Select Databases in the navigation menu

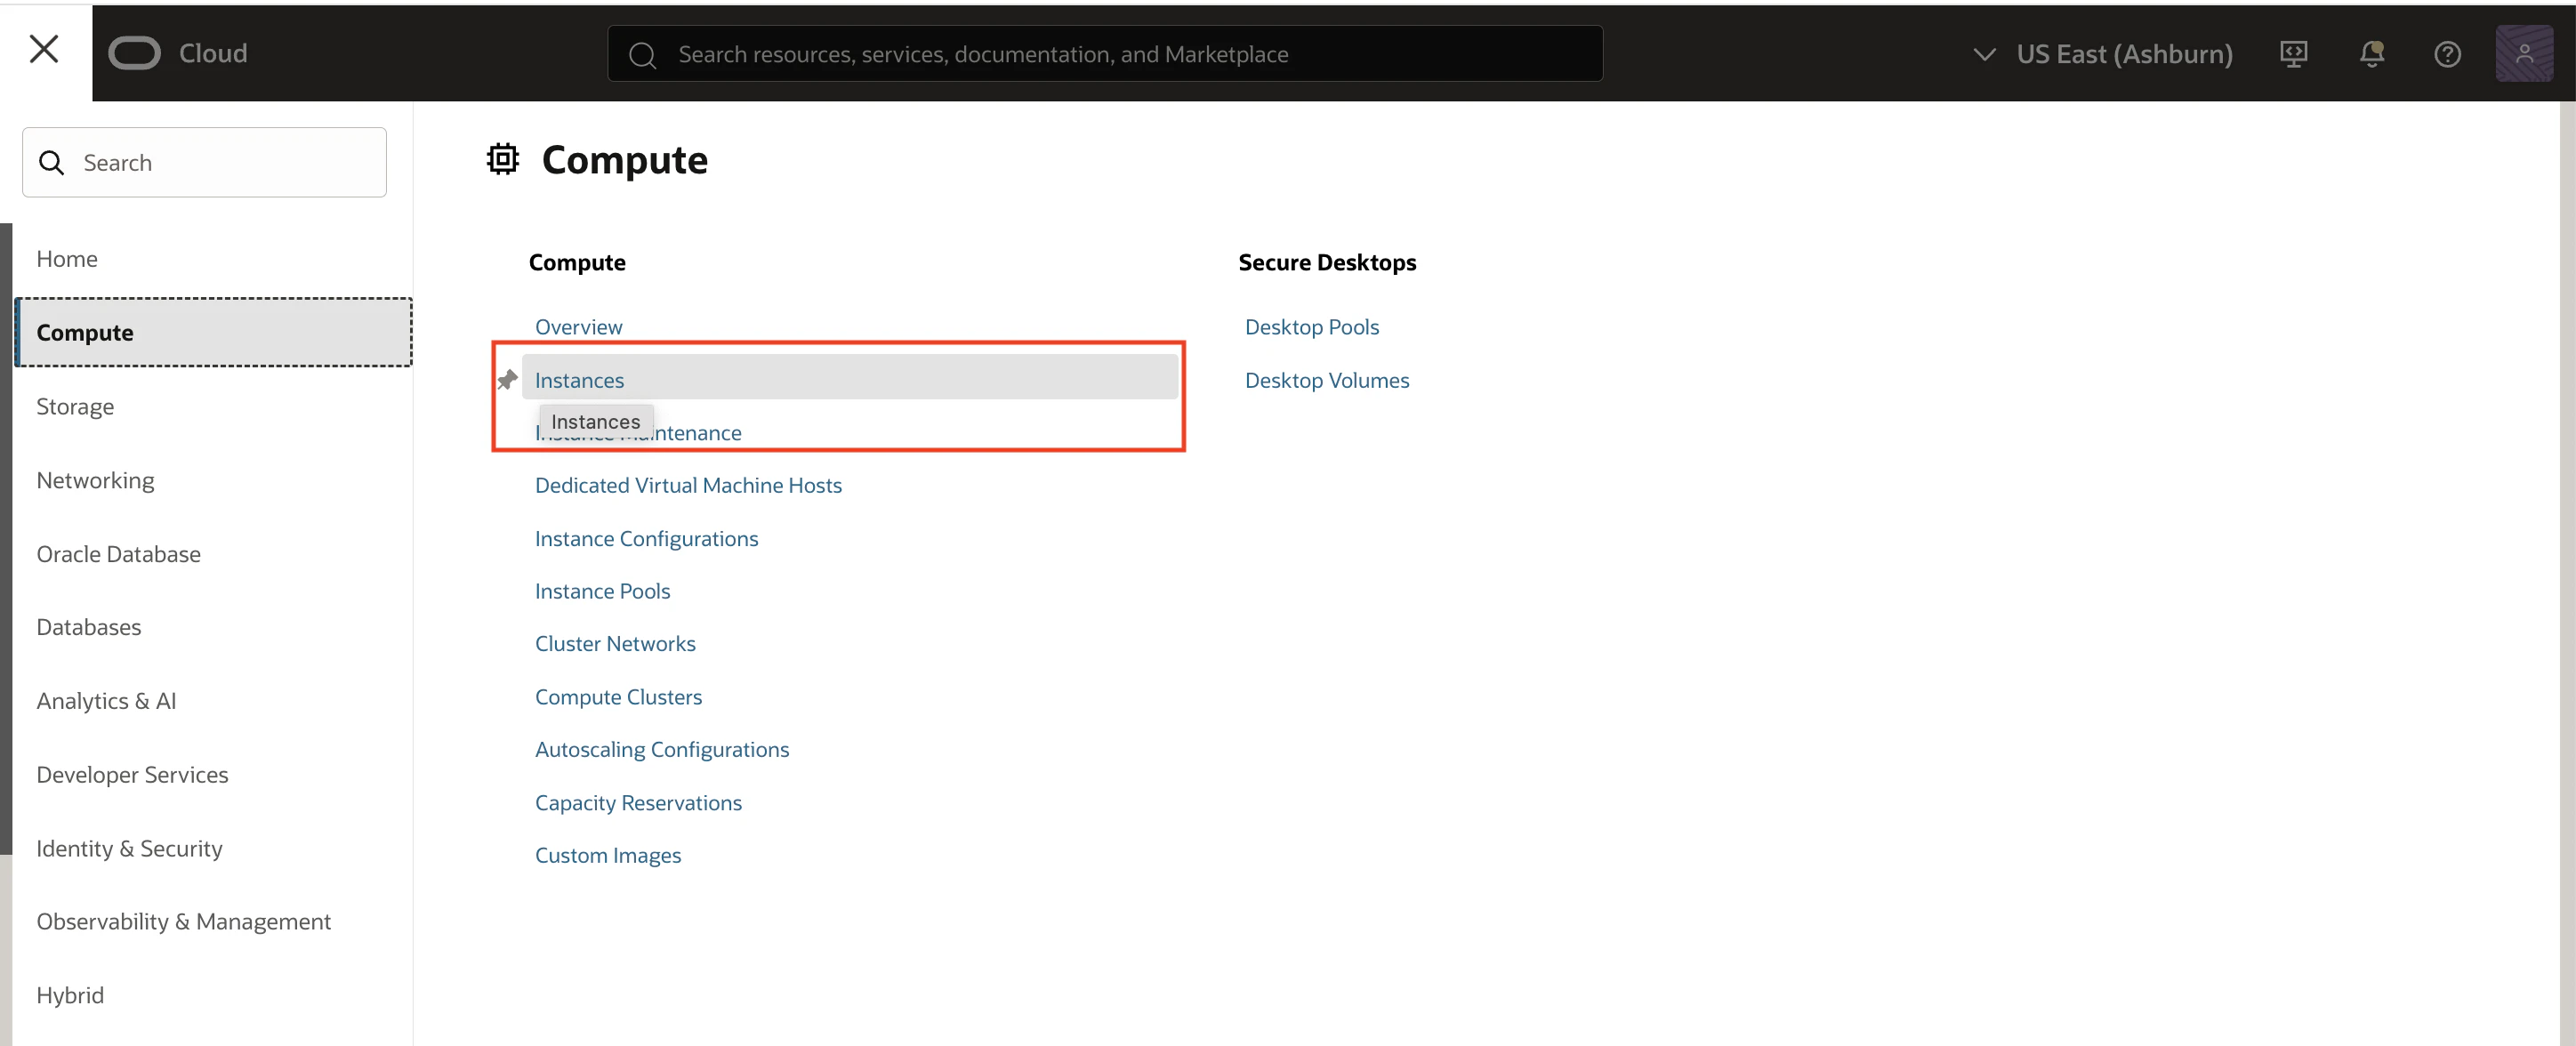[x=88, y=627]
